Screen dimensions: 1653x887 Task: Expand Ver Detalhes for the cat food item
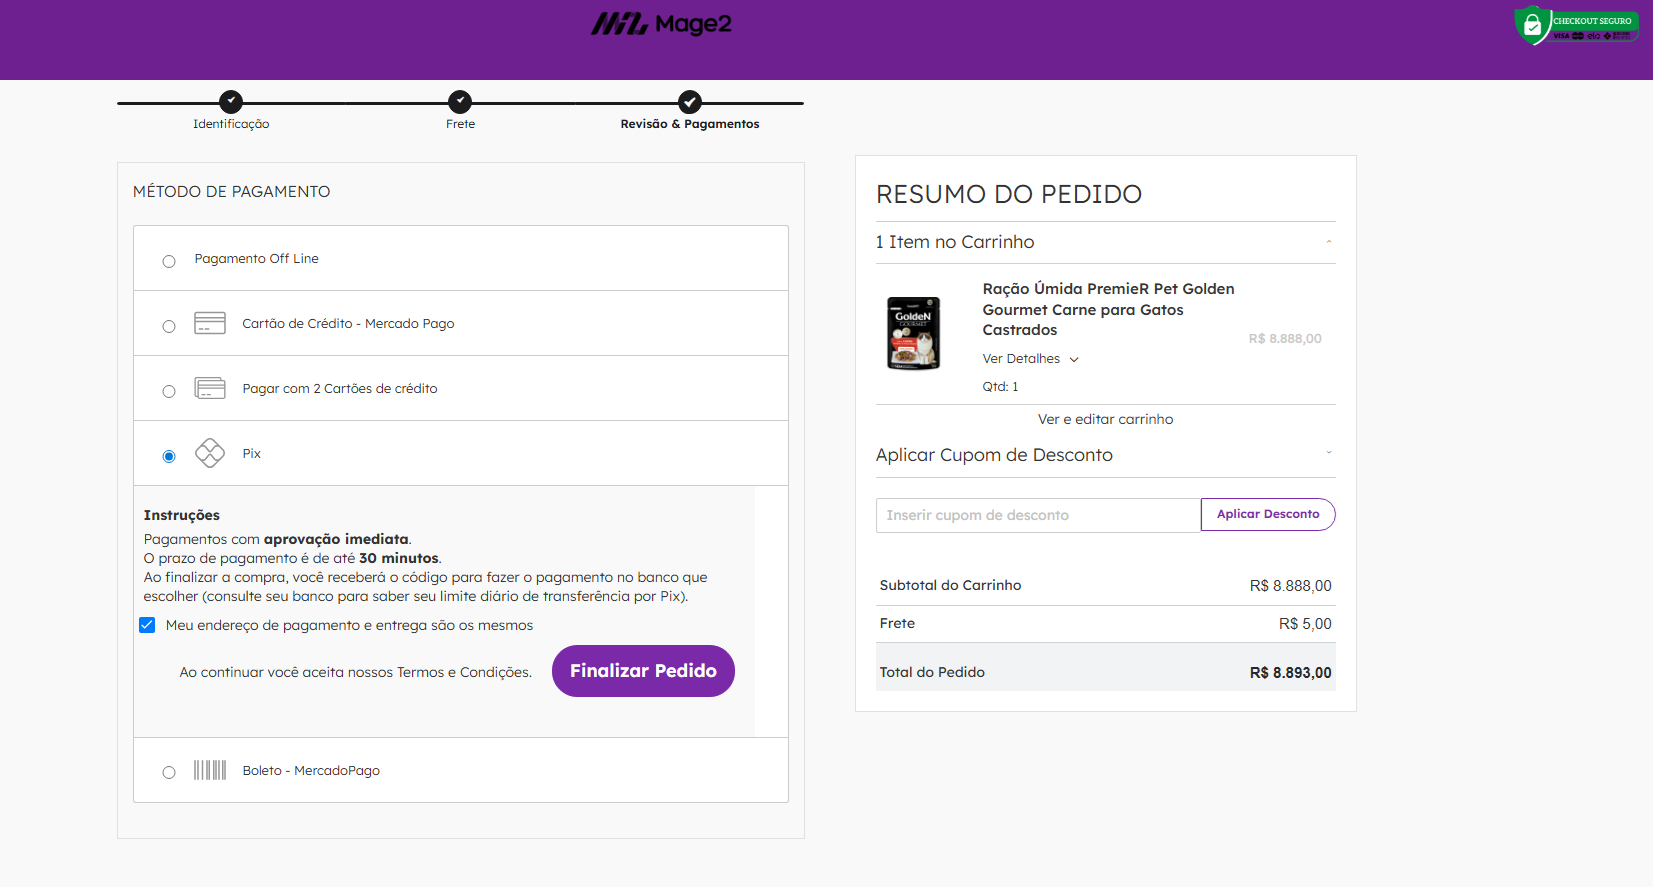[1030, 358]
